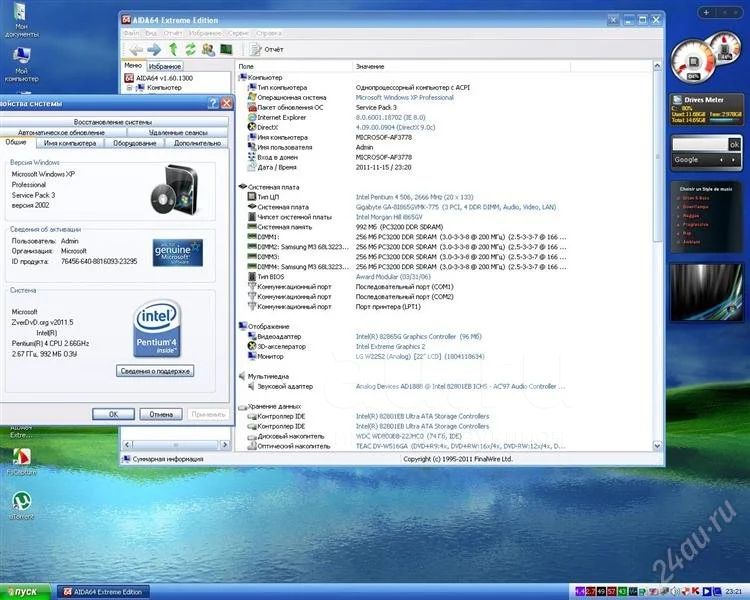
Task: Click the Сведения о поддержке button
Action: tap(155, 371)
